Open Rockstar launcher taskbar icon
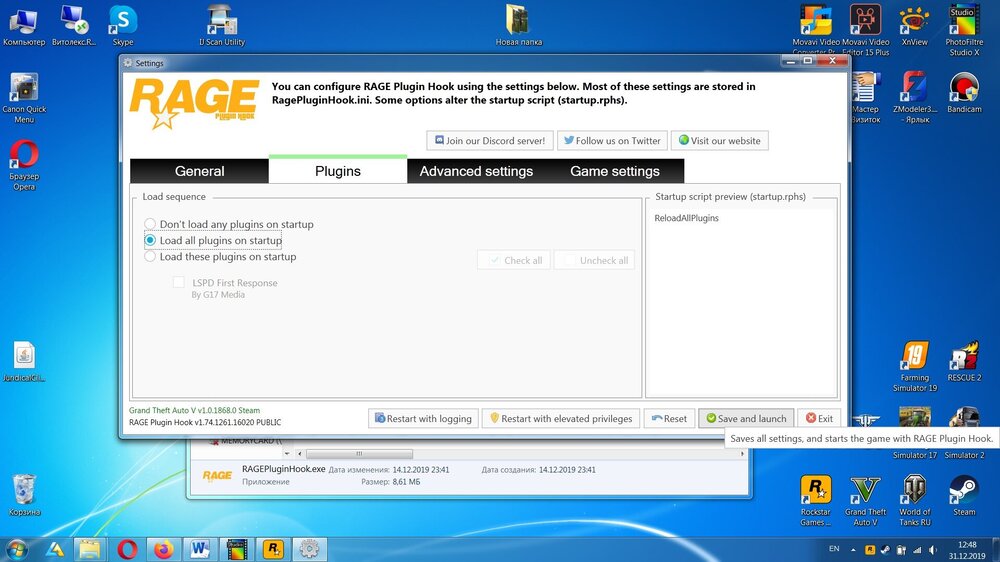This screenshot has width=1000, height=562. tap(274, 549)
